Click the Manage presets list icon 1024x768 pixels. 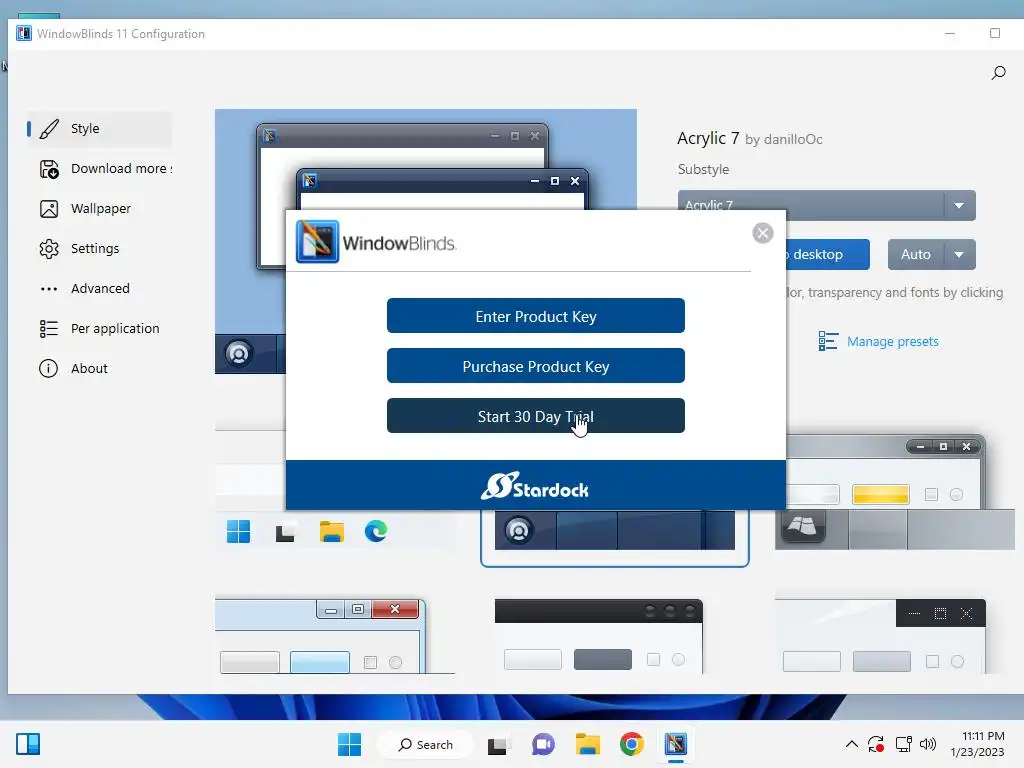[828, 341]
